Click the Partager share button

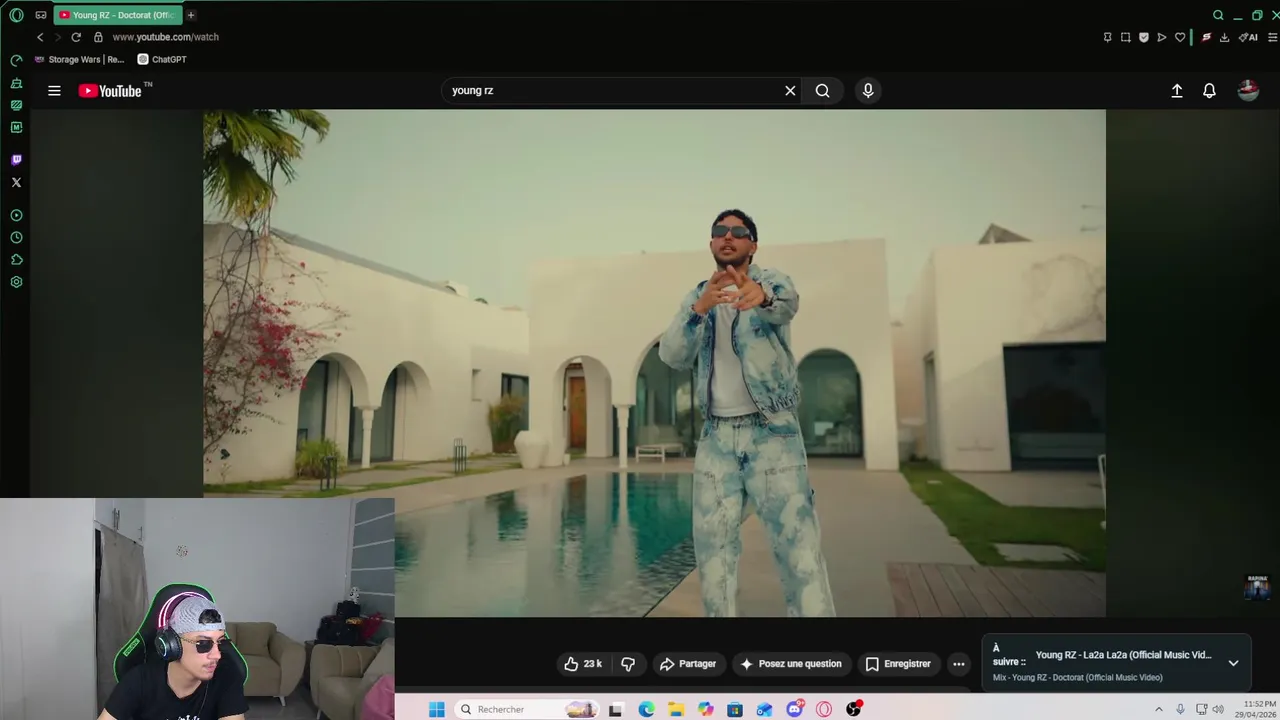[x=687, y=664]
